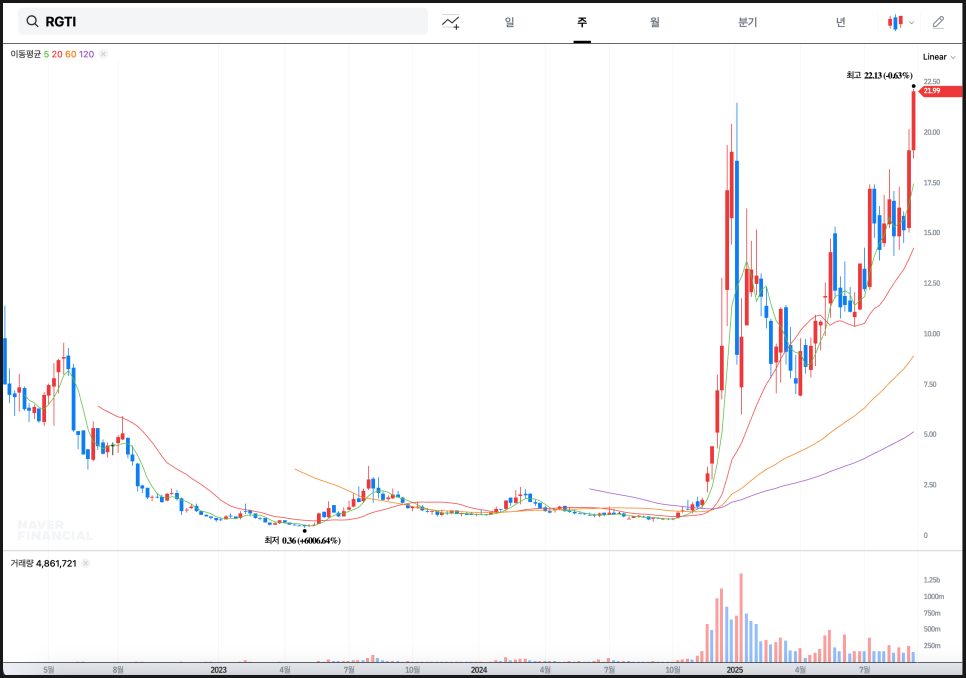This screenshot has height=678, width=966.
Task: Click the 최고 22.13 high price marker
Action: click(x=878, y=75)
